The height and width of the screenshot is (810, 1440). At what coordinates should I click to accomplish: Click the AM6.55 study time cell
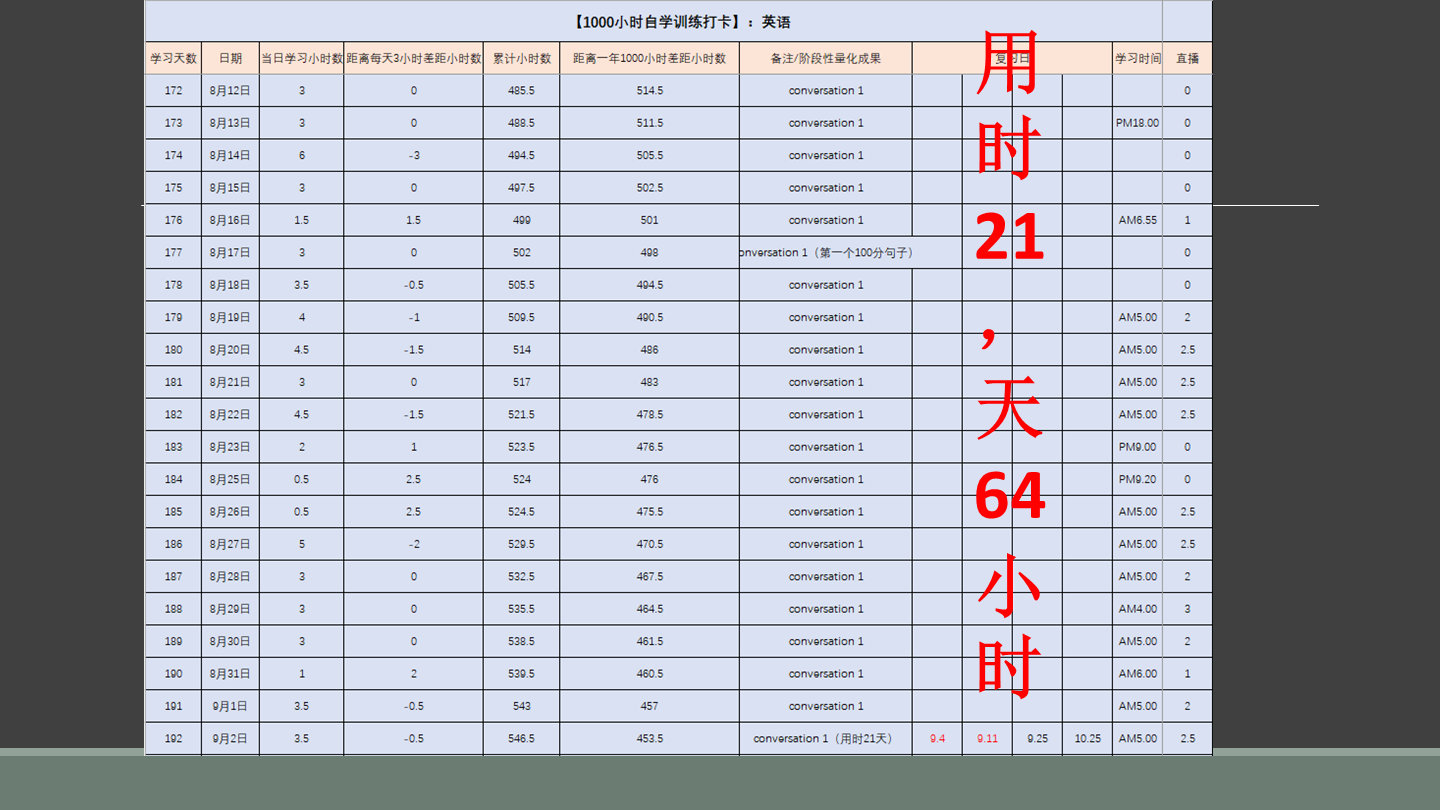pyautogui.click(x=1137, y=220)
